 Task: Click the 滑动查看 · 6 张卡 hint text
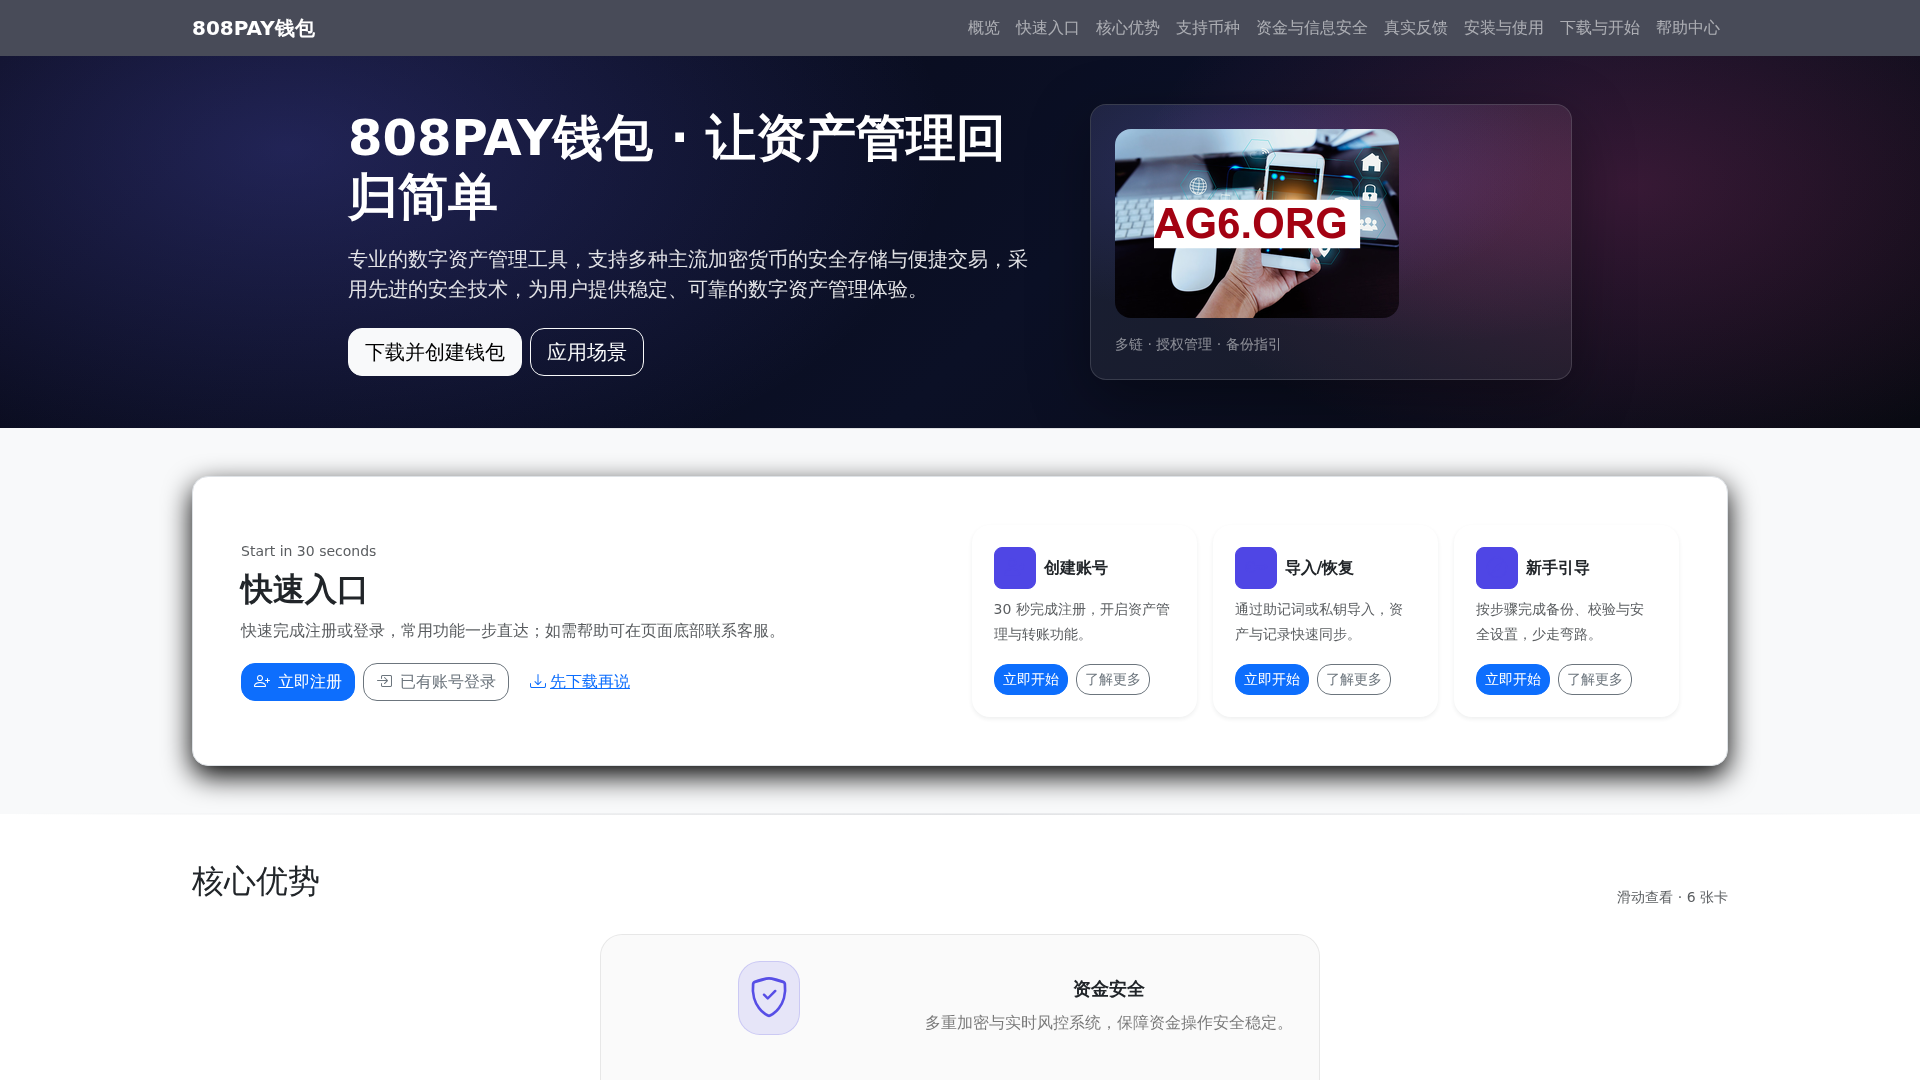click(1672, 897)
